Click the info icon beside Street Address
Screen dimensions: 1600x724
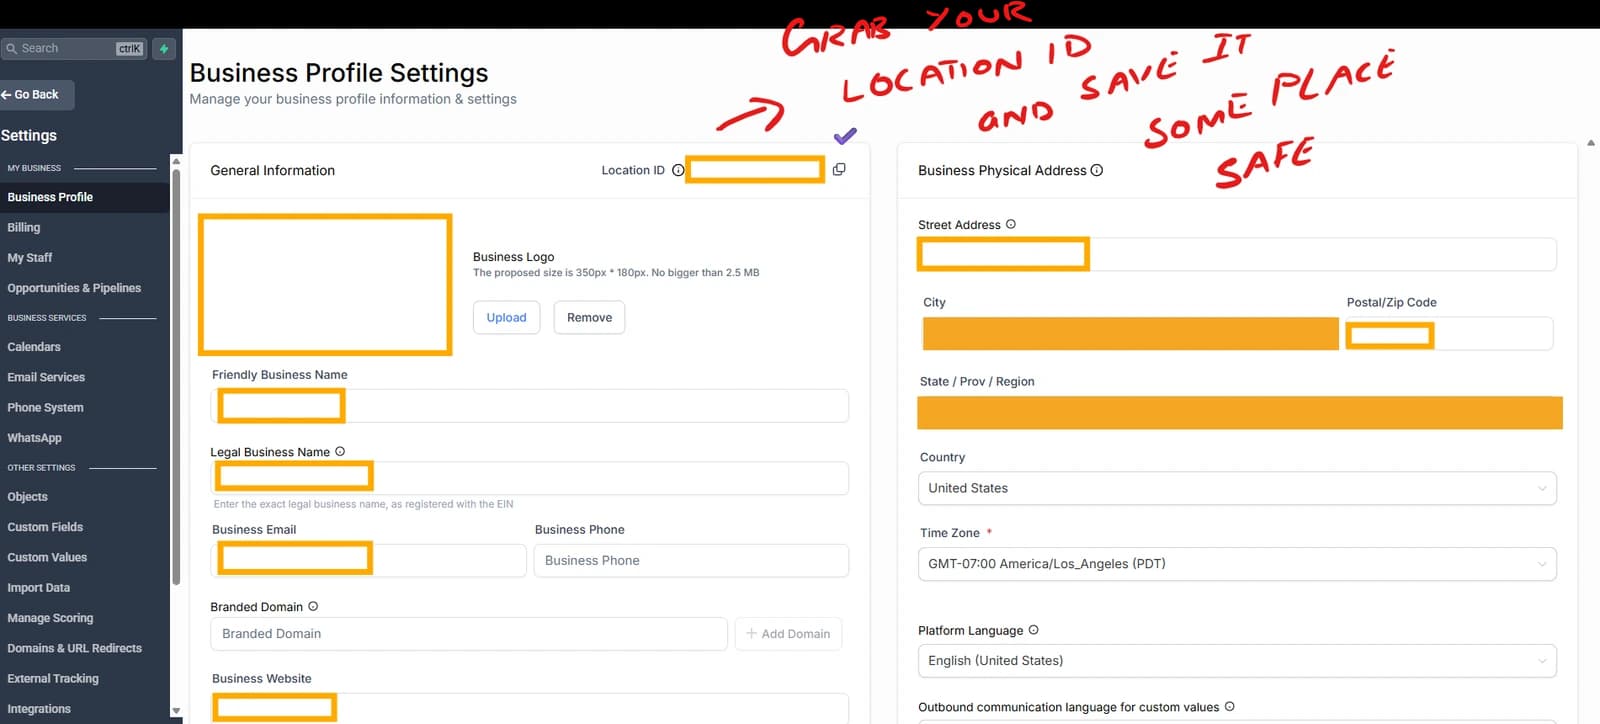tap(1011, 224)
